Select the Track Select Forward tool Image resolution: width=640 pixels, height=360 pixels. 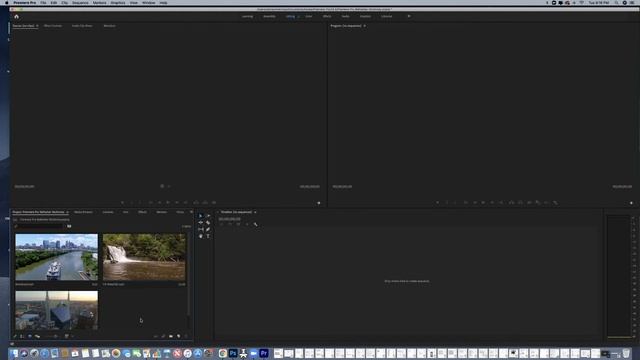[x=208, y=216]
